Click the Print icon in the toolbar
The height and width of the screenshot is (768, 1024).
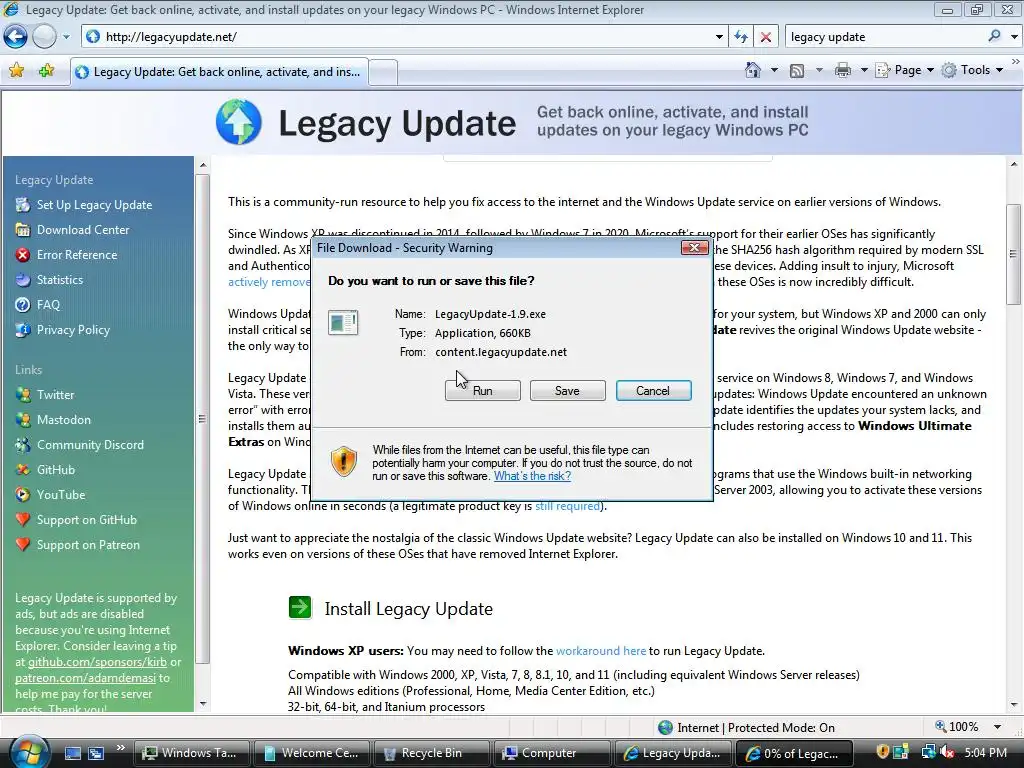tap(842, 70)
